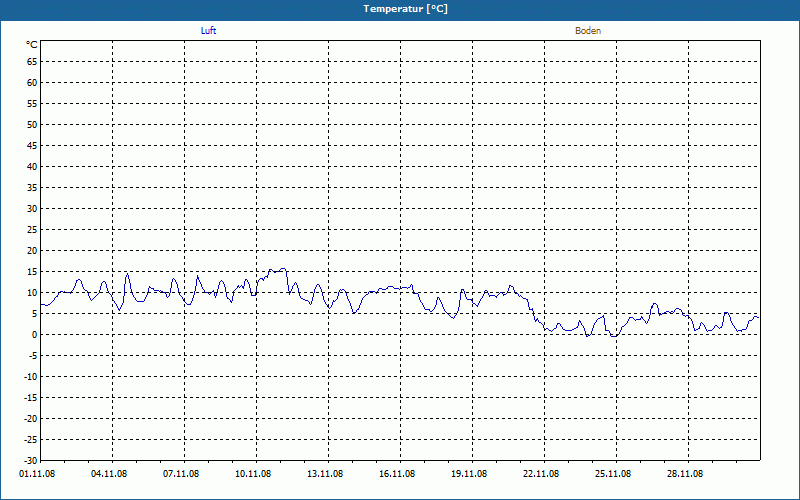Click the 0 y-axis label
Screen dimensions: 800x500
[35, 335]
